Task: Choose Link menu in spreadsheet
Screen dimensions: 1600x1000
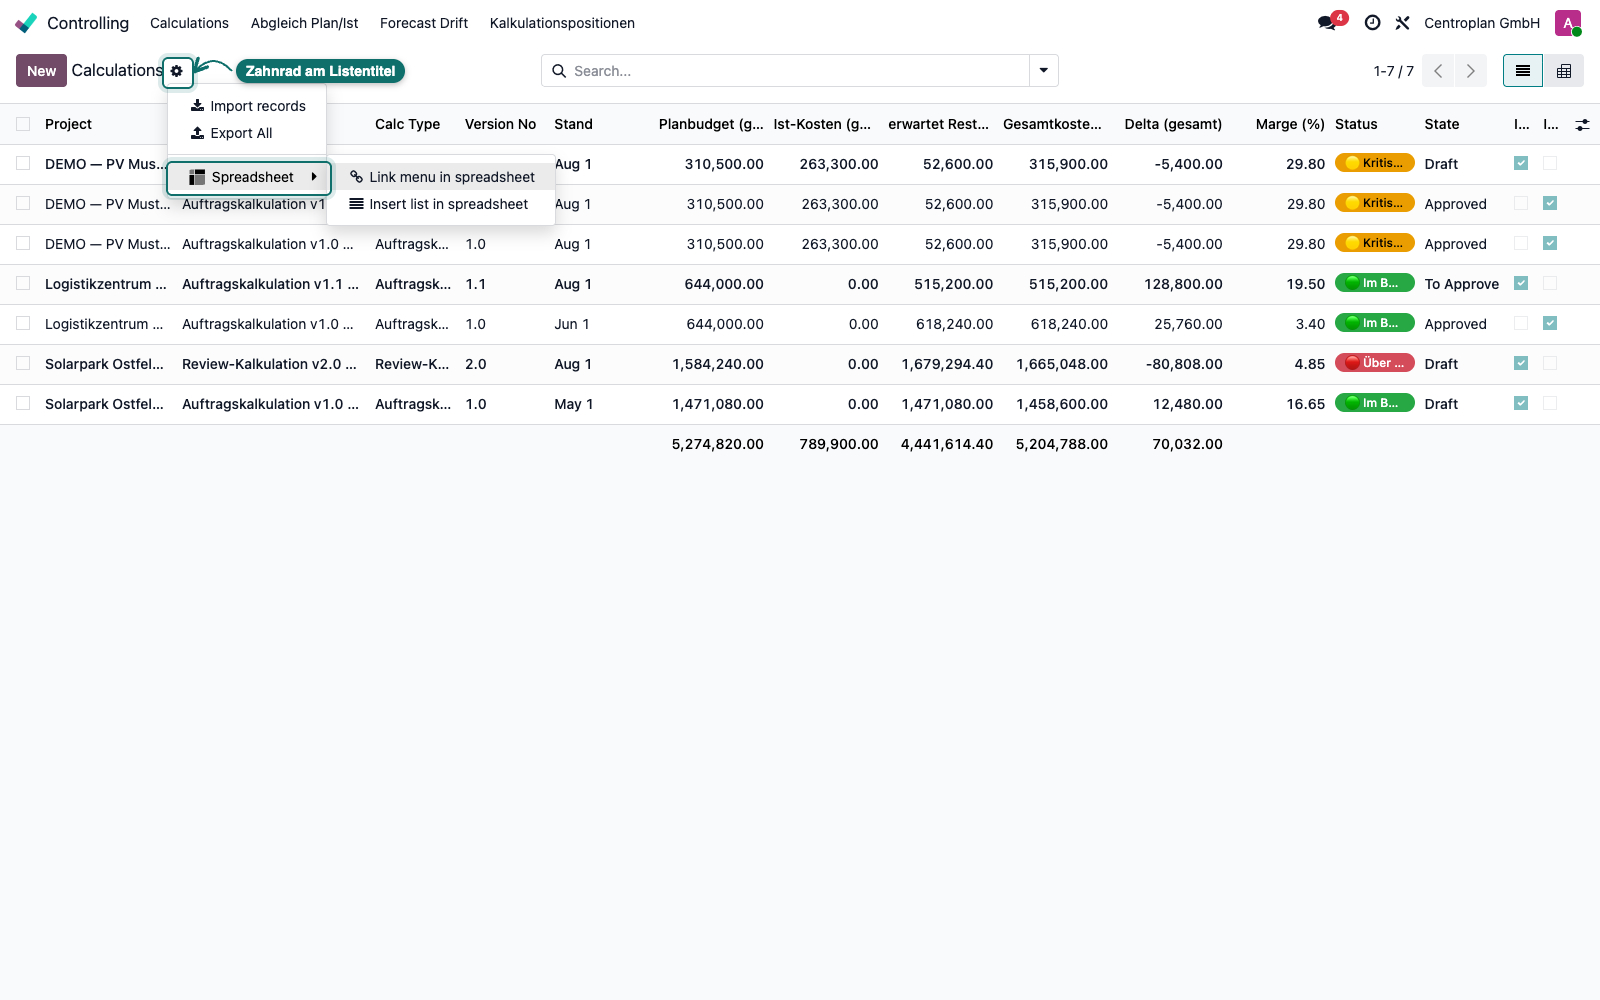Action: click(441, 177)
